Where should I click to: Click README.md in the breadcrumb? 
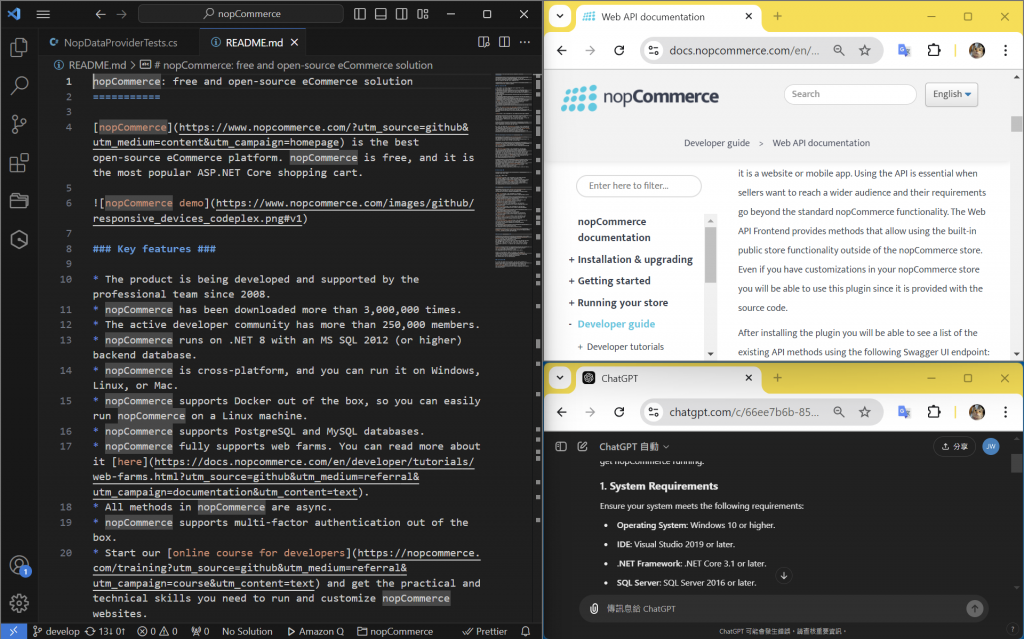97,65
